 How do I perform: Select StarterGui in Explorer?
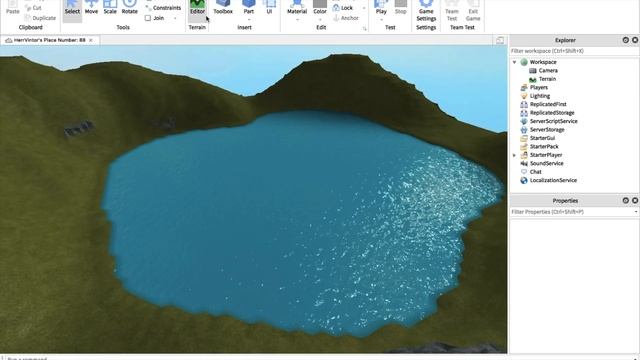[x=542, y=138]
